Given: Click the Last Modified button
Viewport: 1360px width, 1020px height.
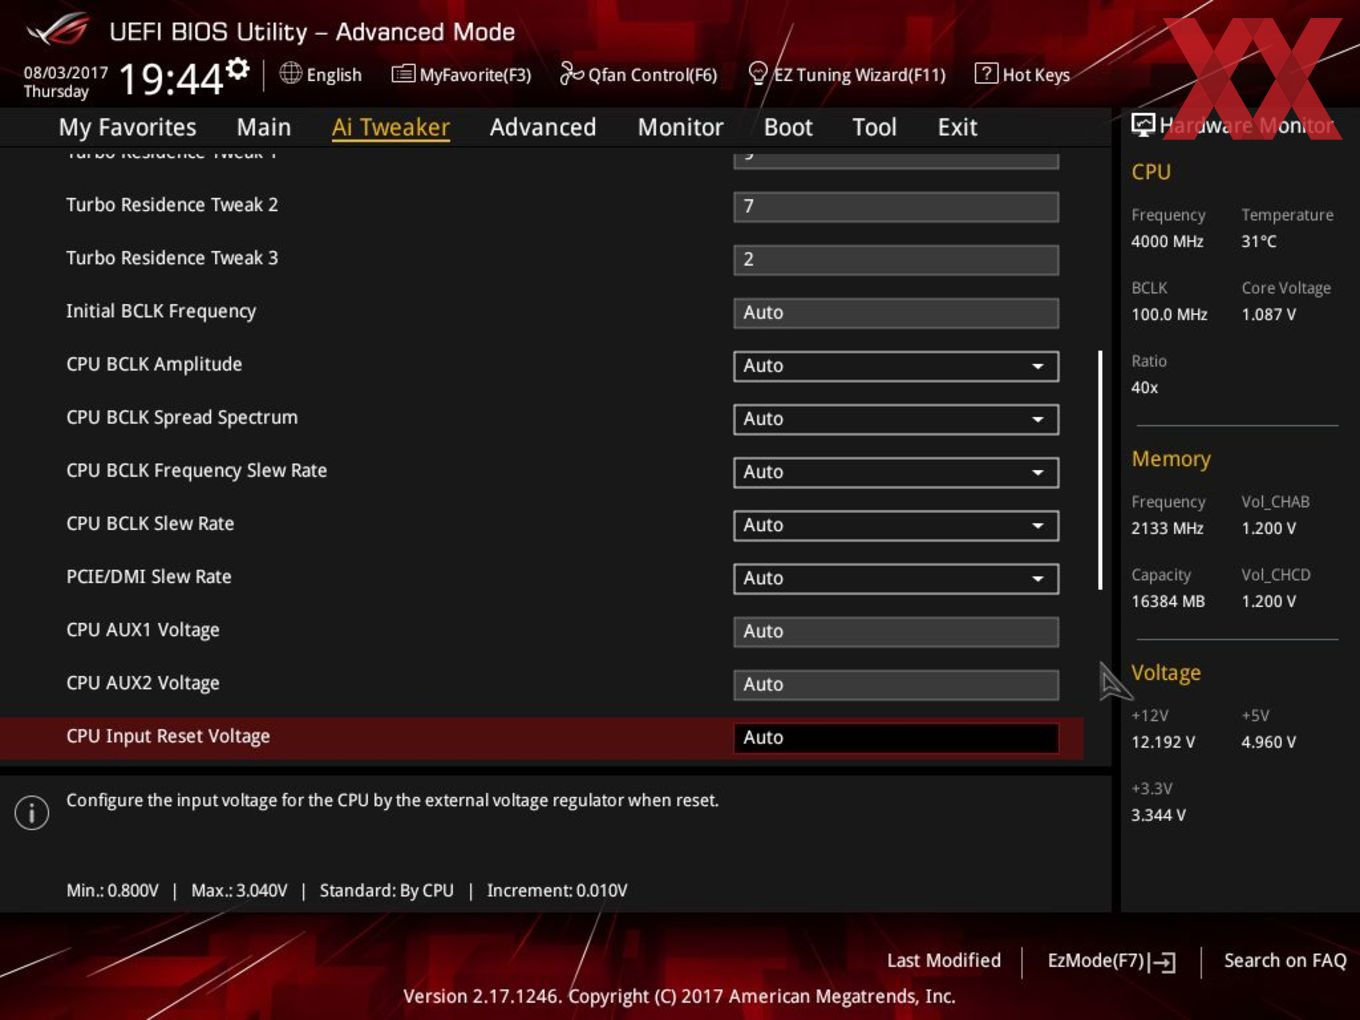Looking at the screenshot, I should (944, 960).
